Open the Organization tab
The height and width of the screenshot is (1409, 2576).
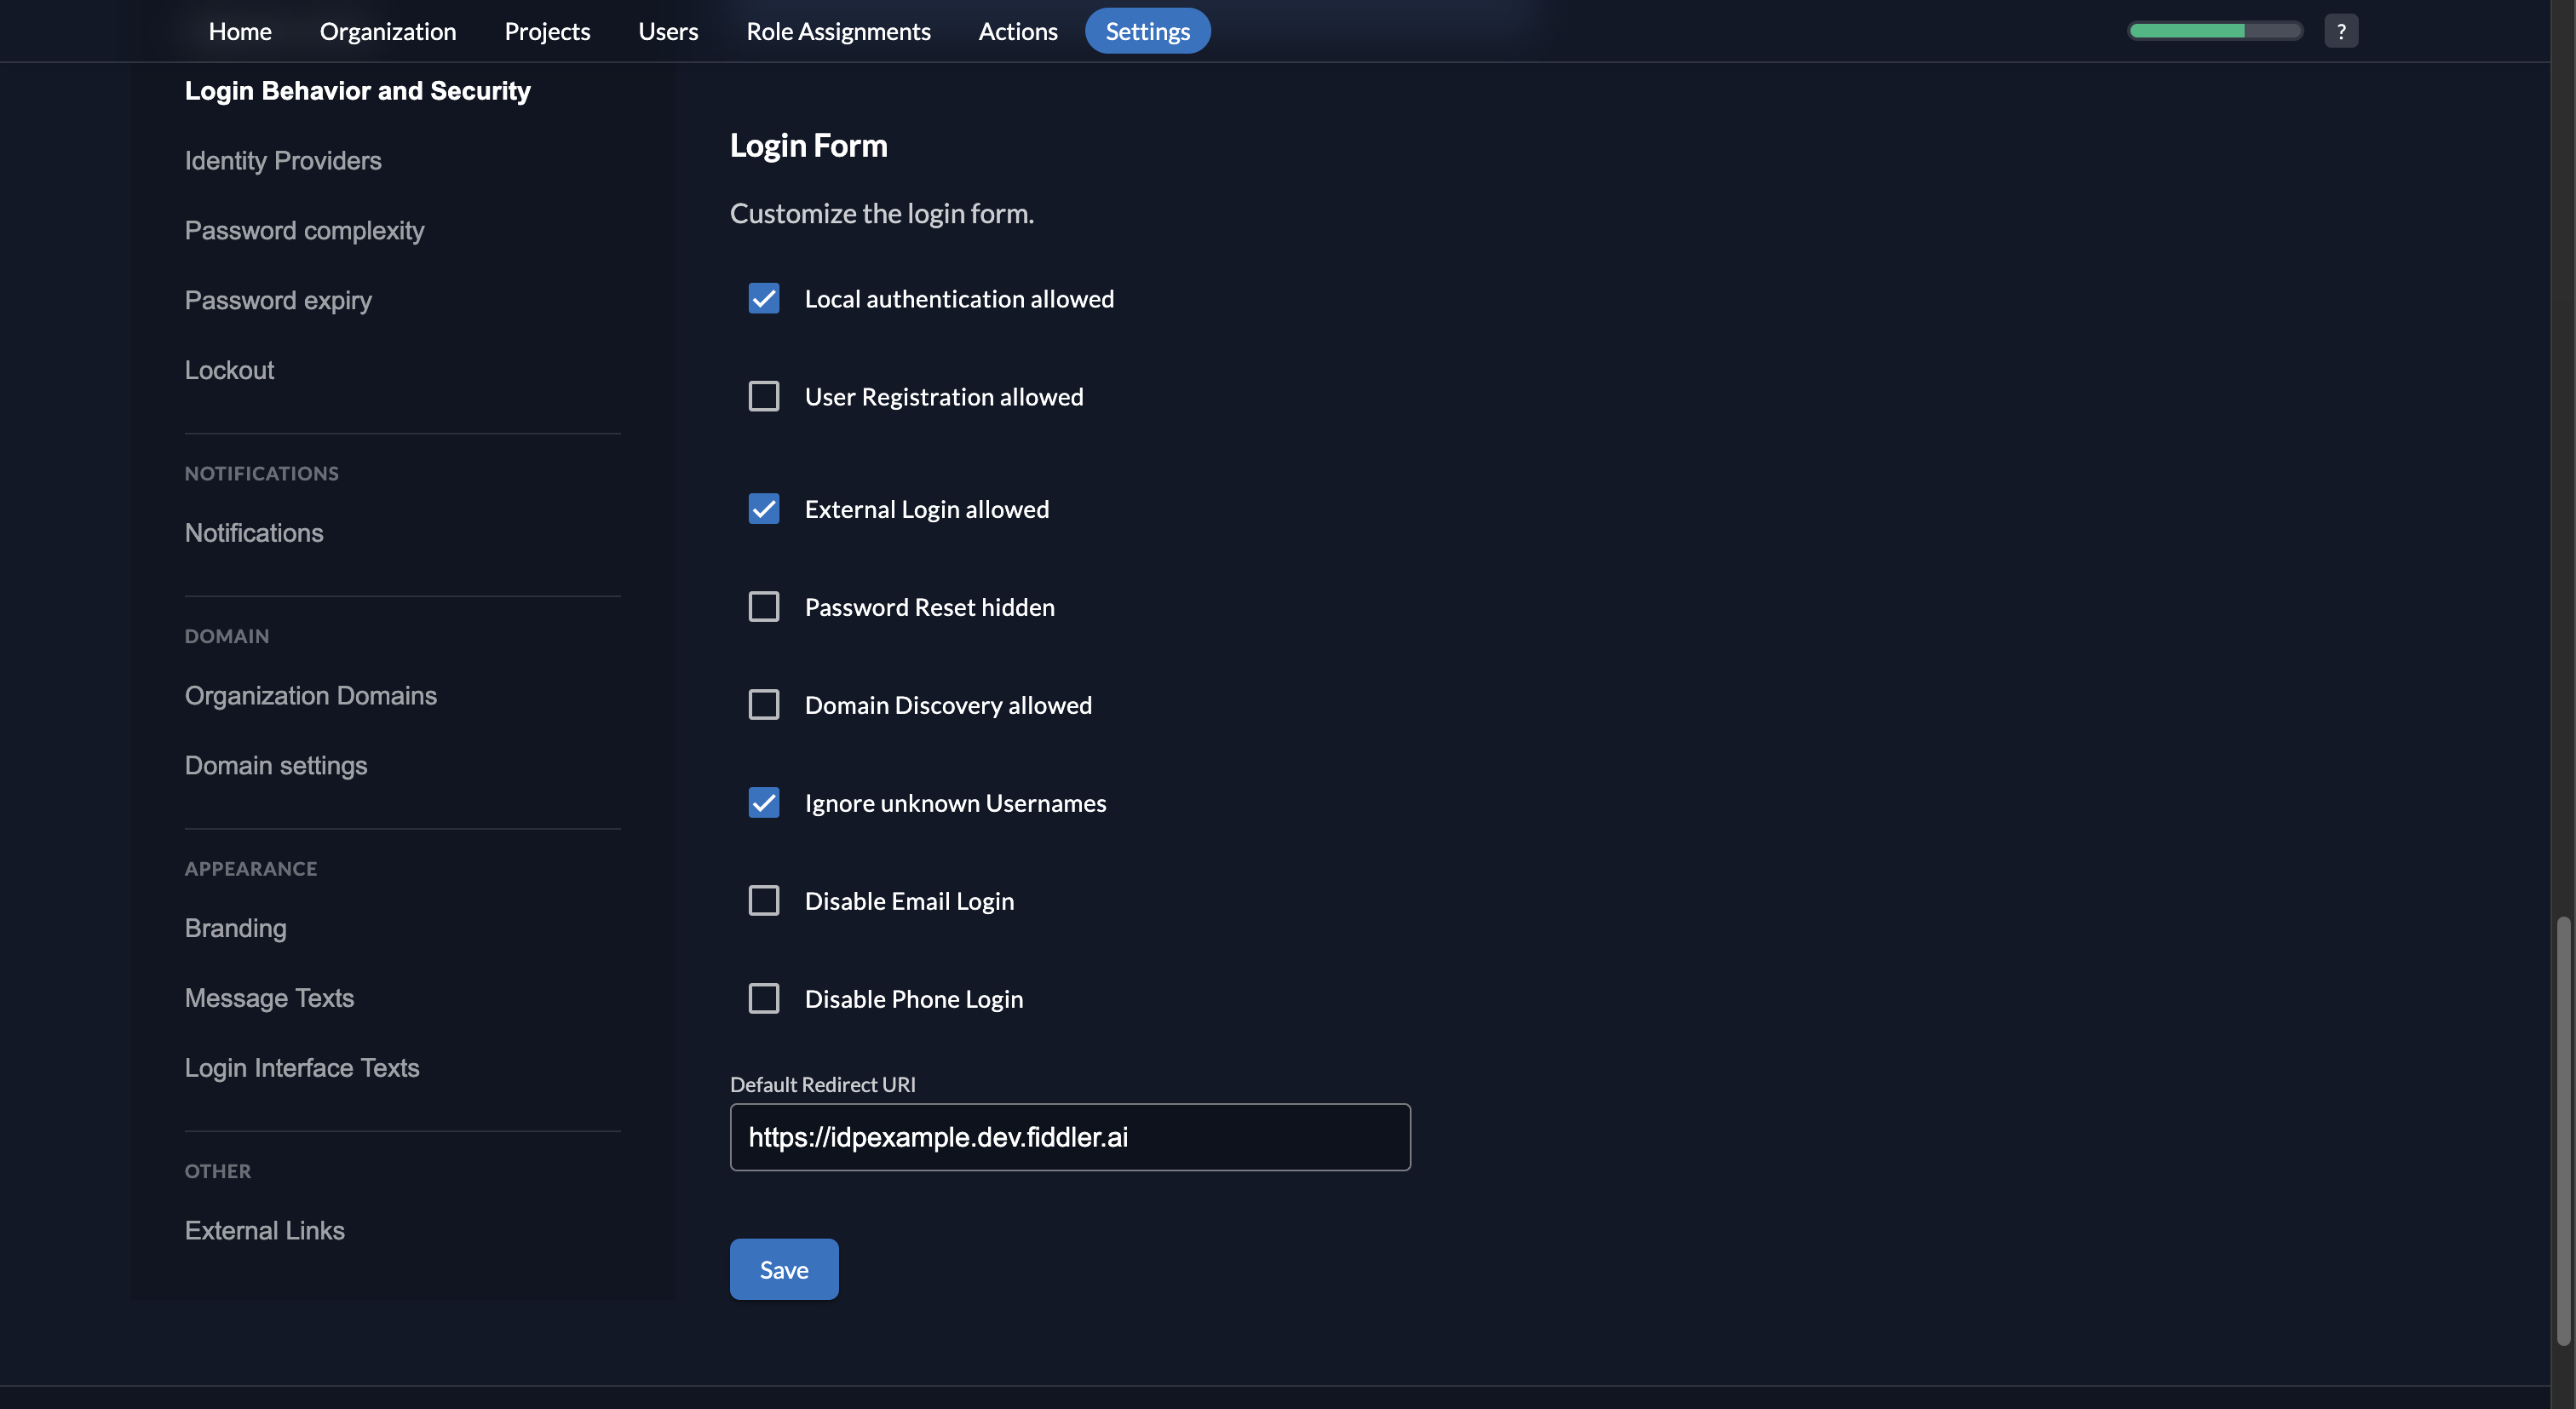click(388, 31)
